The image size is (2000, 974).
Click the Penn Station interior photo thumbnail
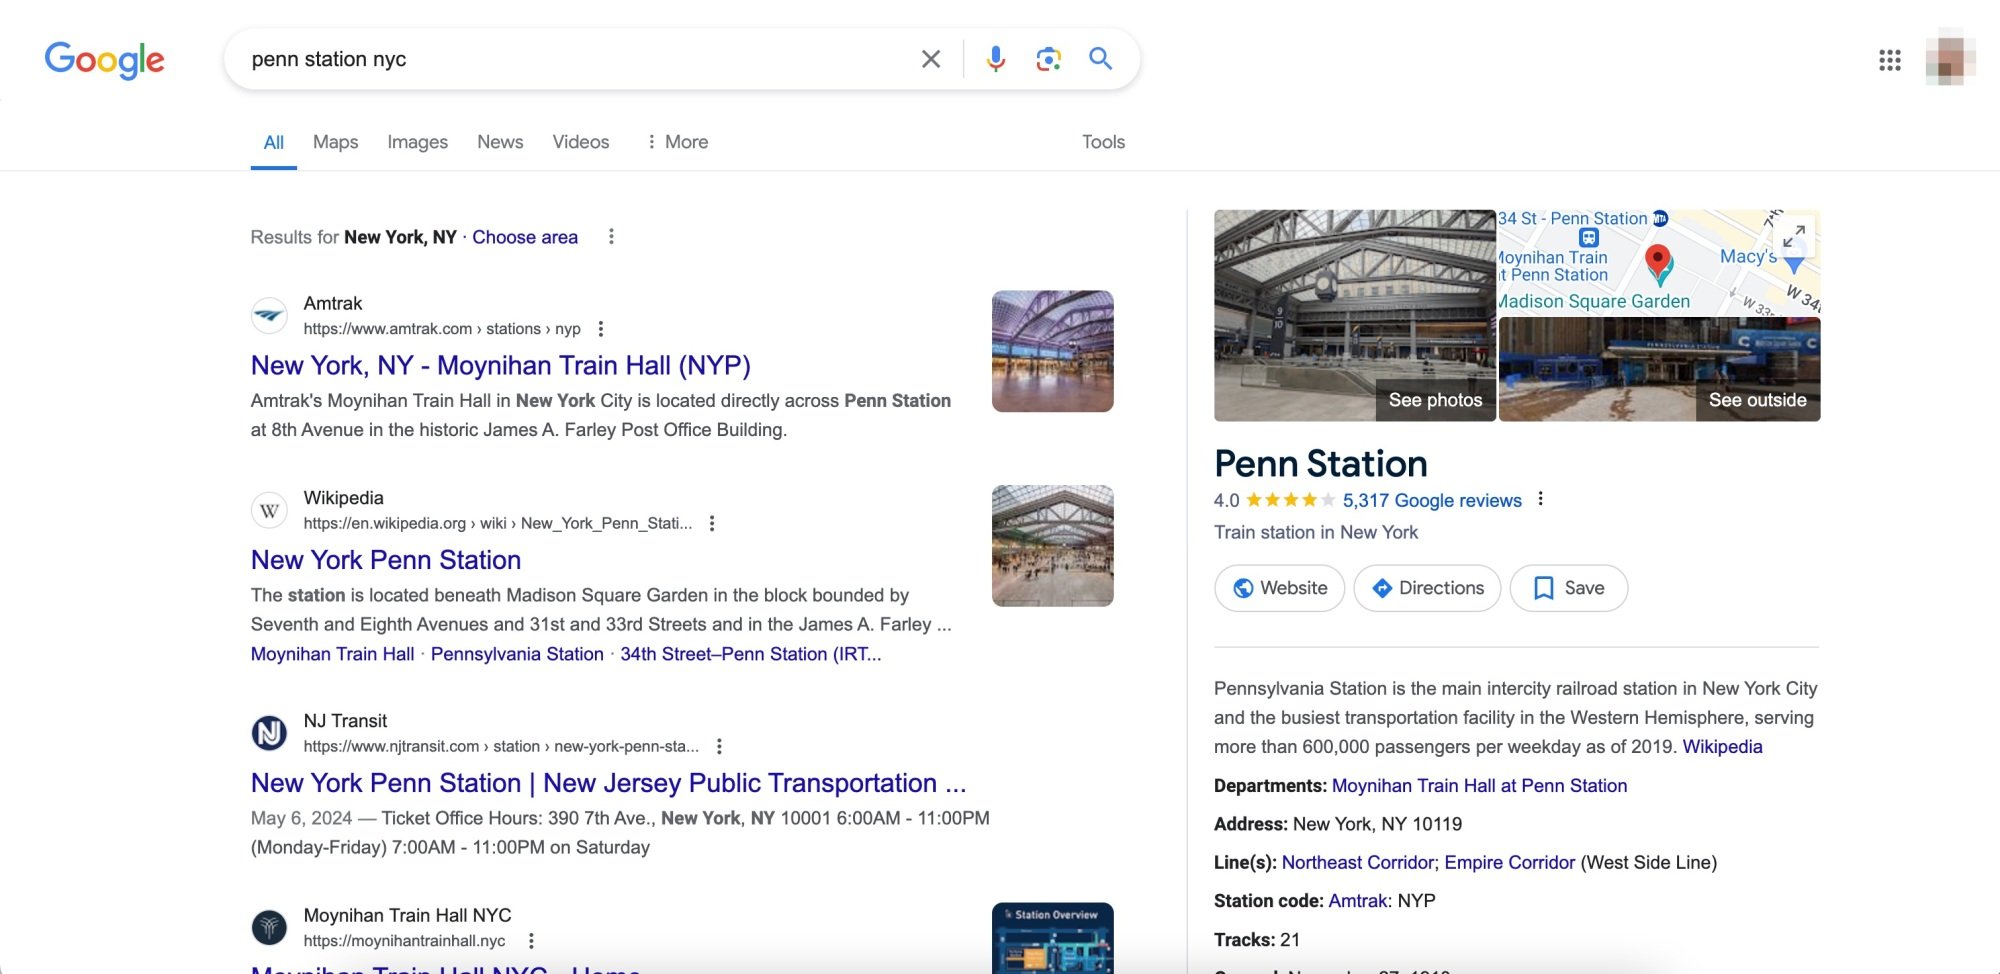pyautogui.click(x=1355, y=315)
